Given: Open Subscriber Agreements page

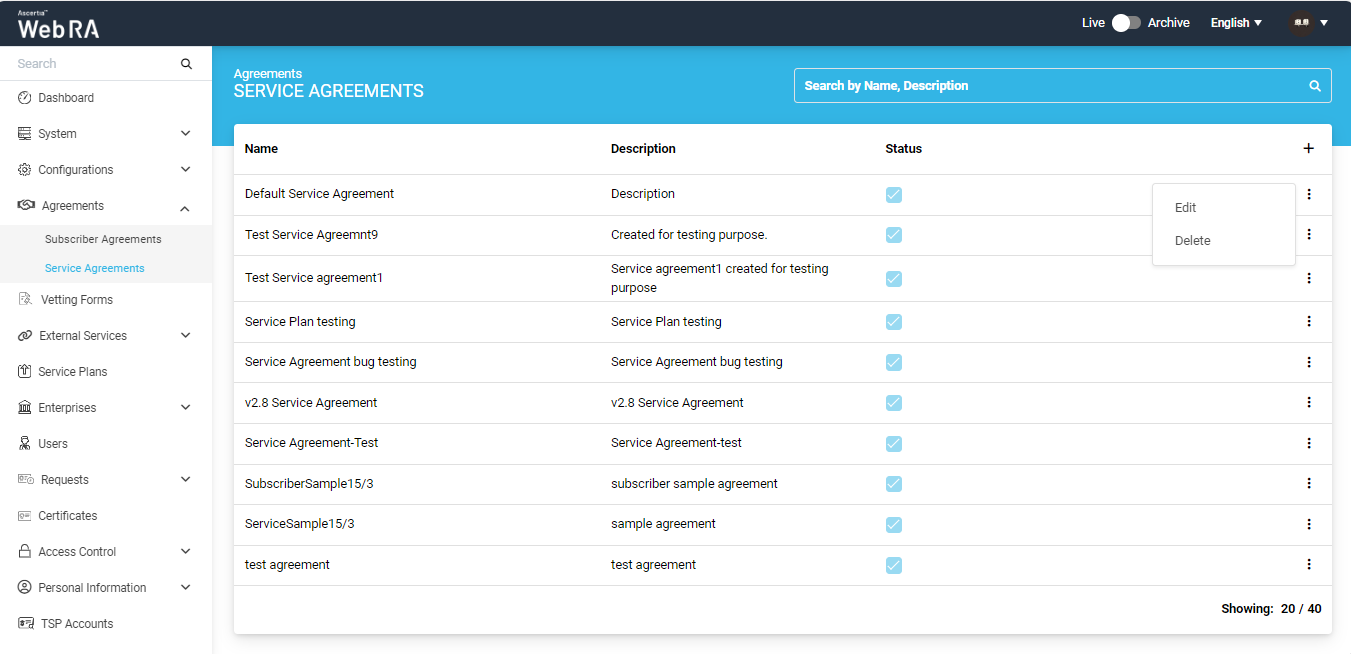Looking at the screenshot, I should coord(103,240).
